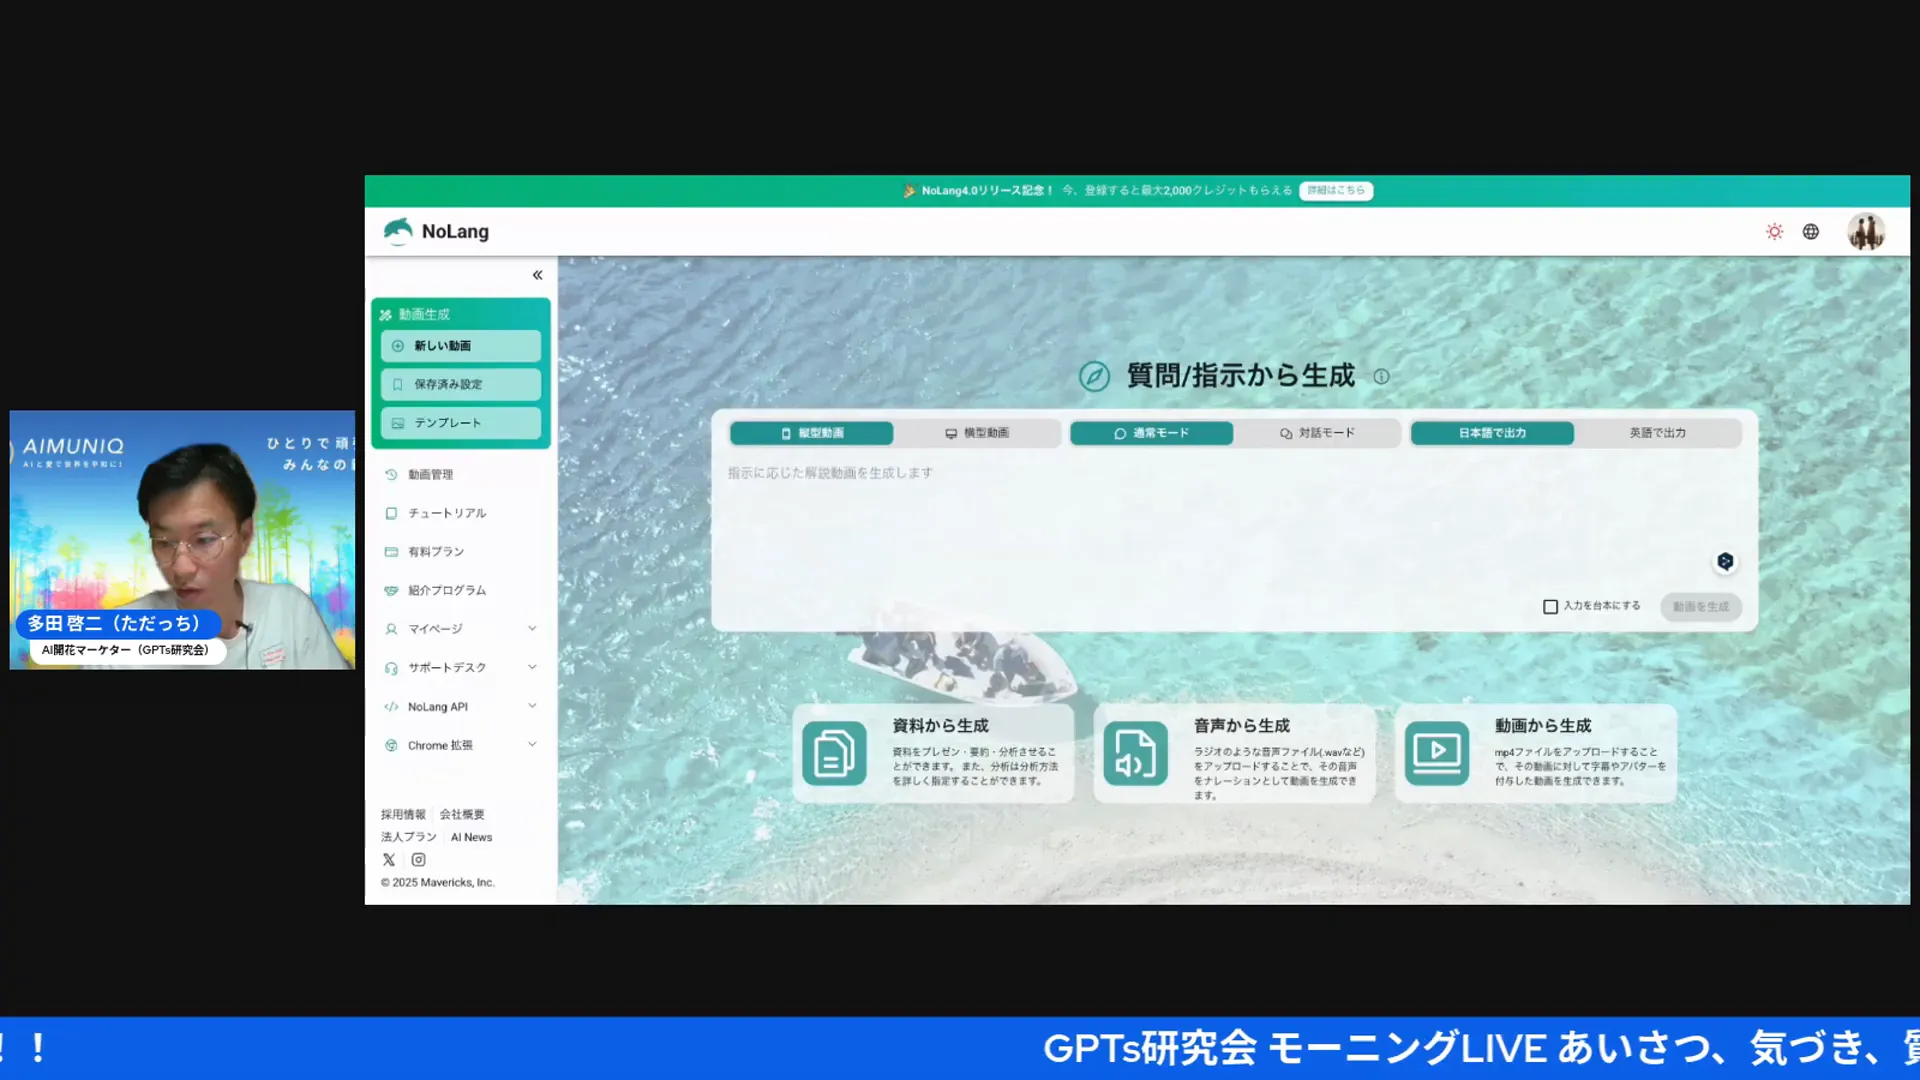Viewport: 1920px width, 1080px height.
Task: Expand the NoLang API chevron
Action: pyautogui.click(x=532, y=706)
